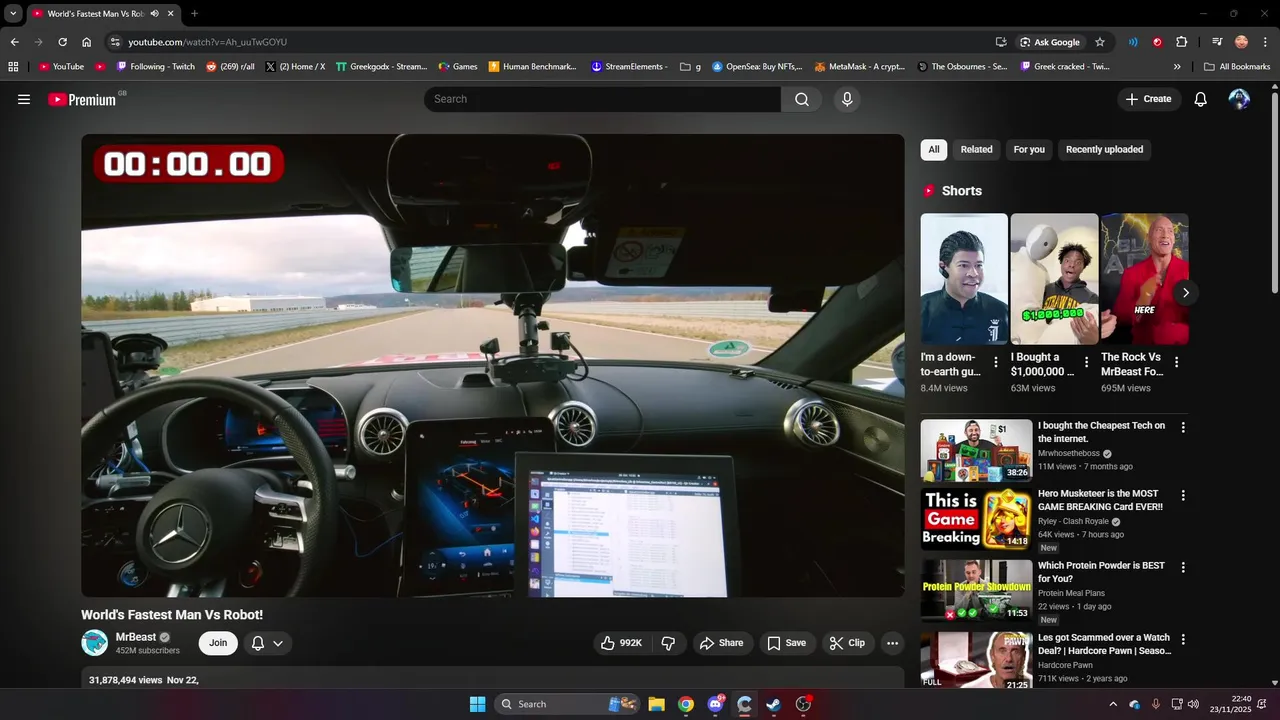Expand hidden bookmarks double chevron
Screen dimensions: 1280x720
point(1177,67)
